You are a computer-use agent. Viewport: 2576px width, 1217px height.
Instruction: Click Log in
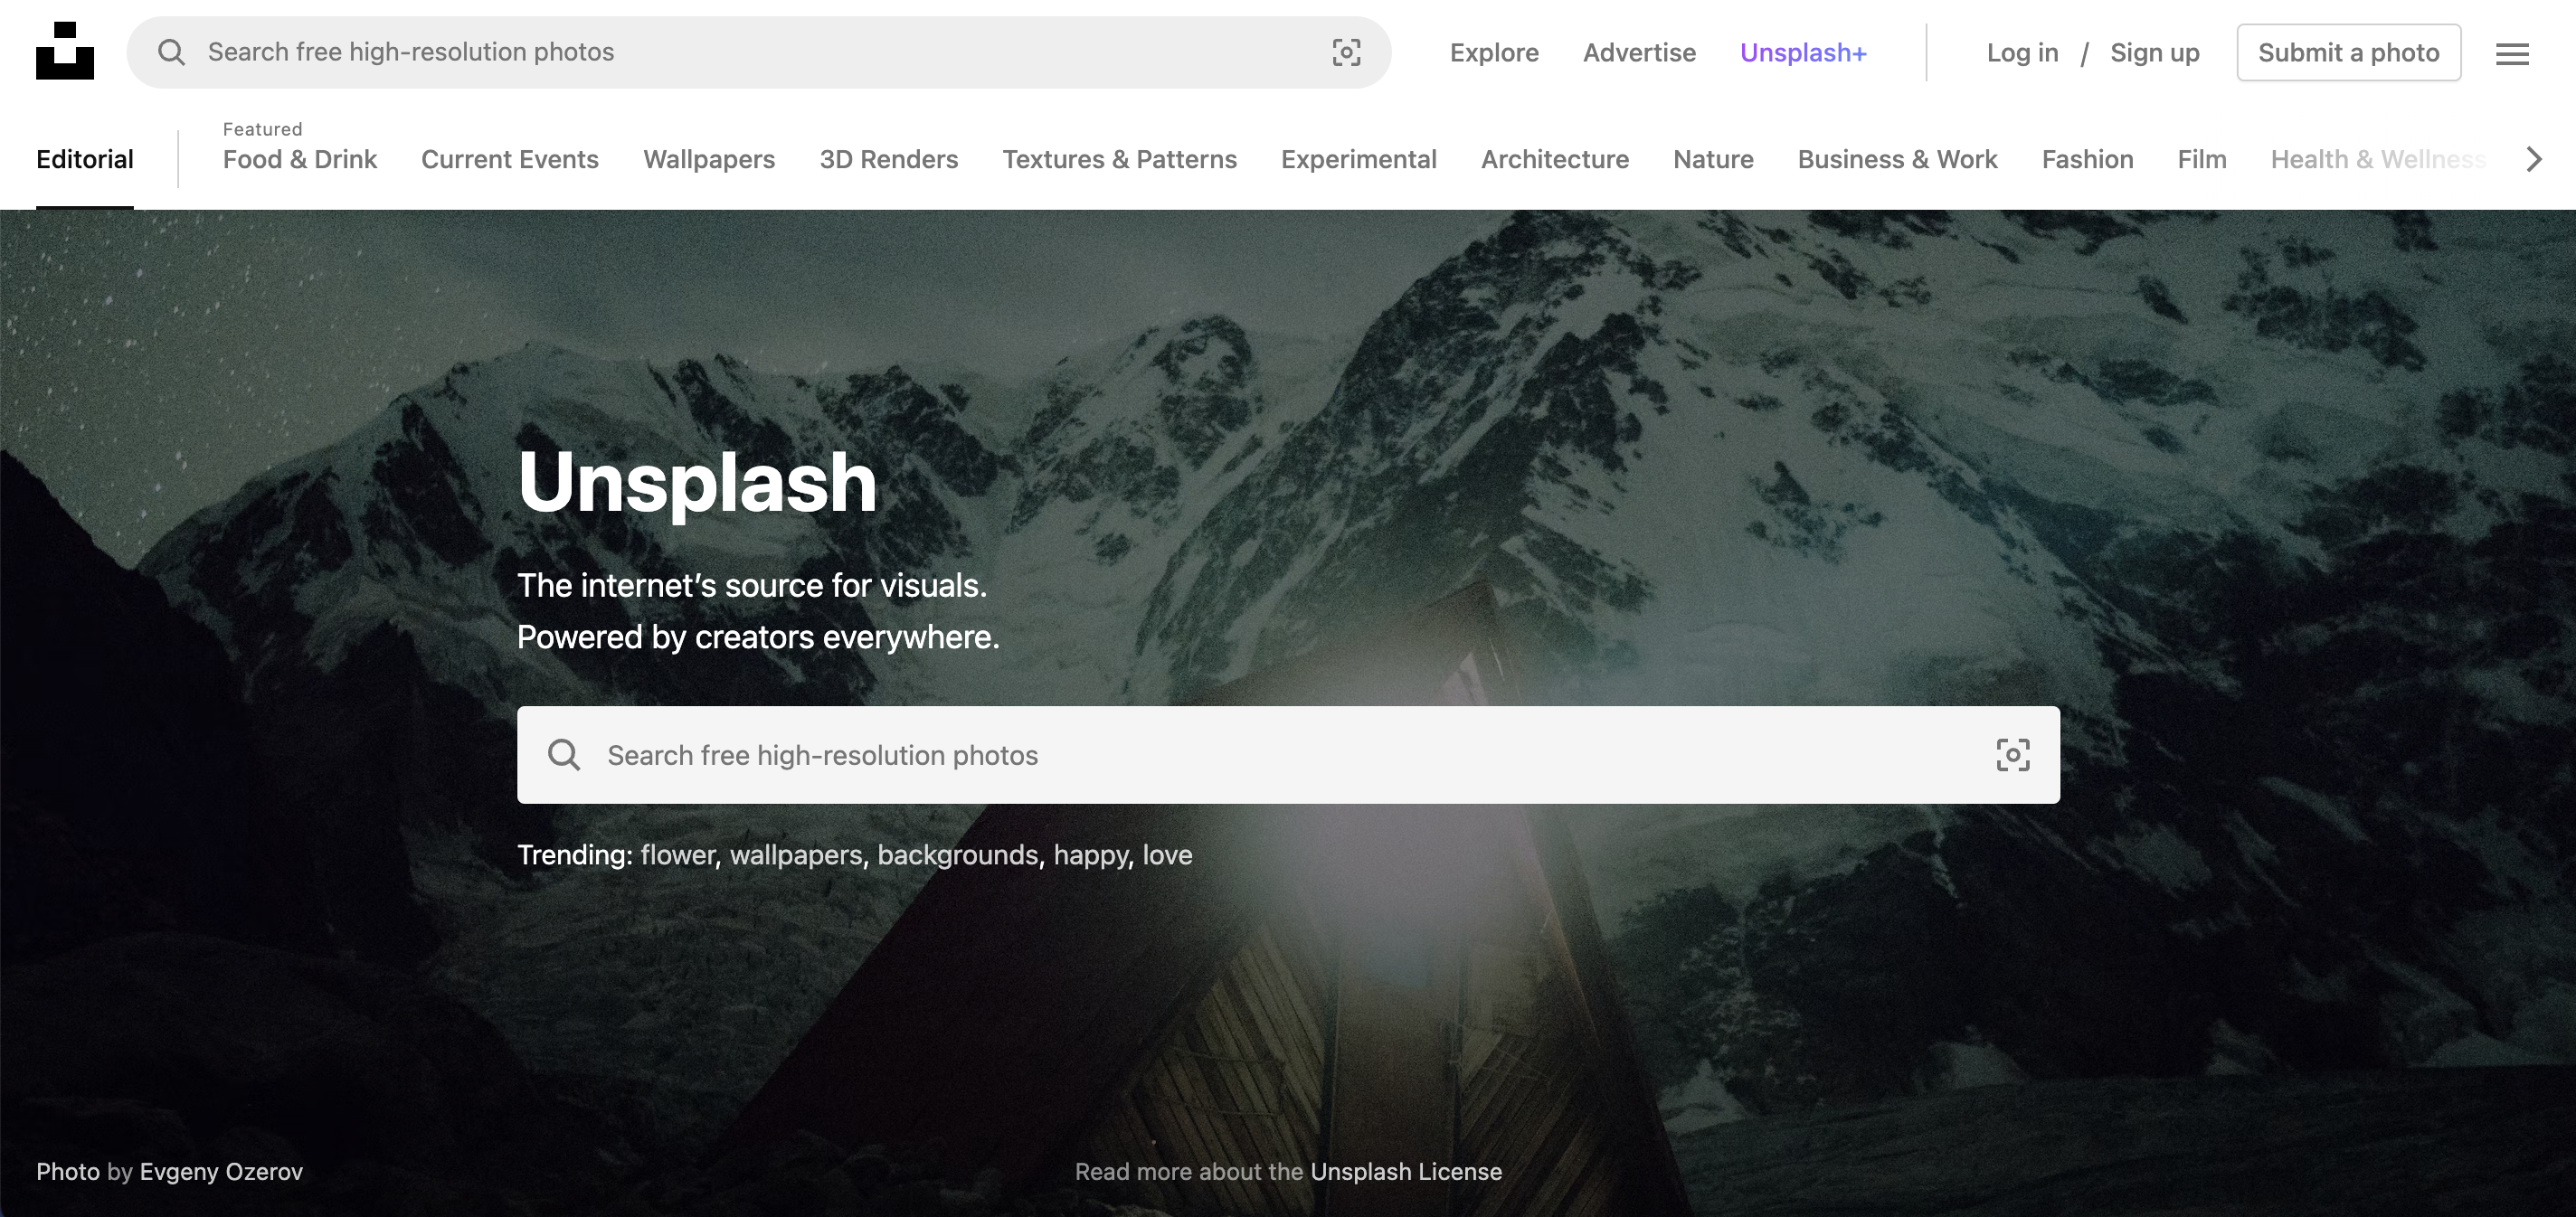click(2022, 52)
